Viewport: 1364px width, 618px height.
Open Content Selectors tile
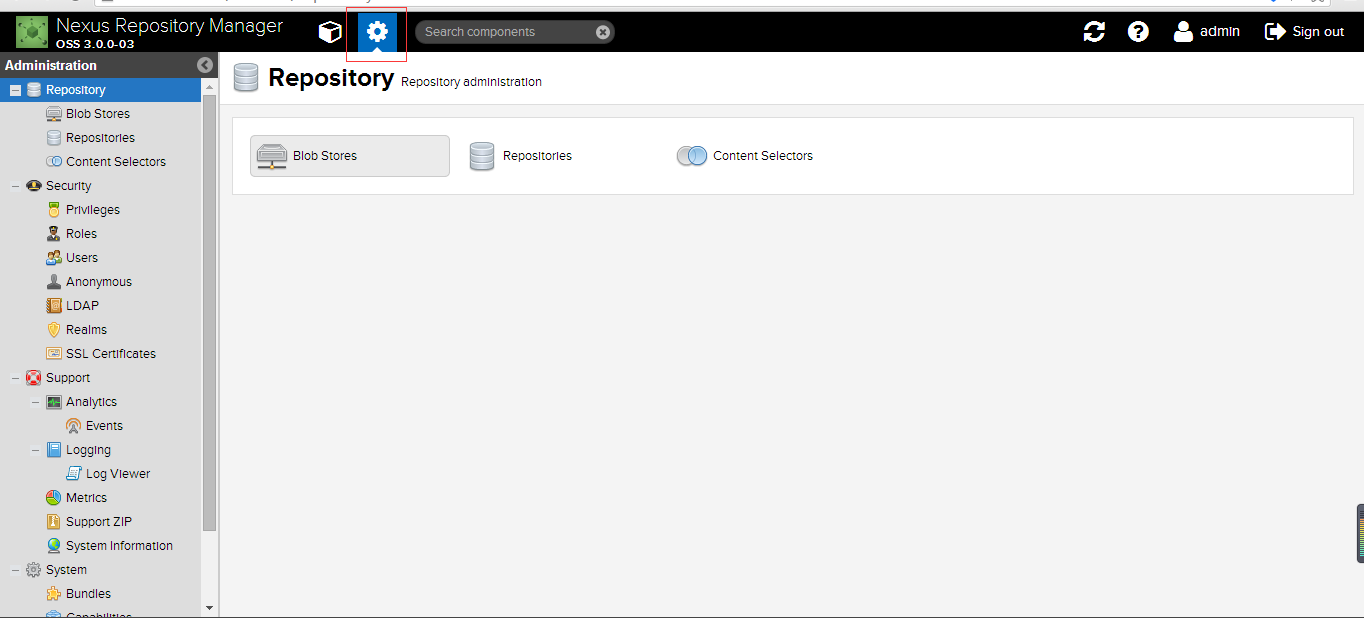[745, 156]
